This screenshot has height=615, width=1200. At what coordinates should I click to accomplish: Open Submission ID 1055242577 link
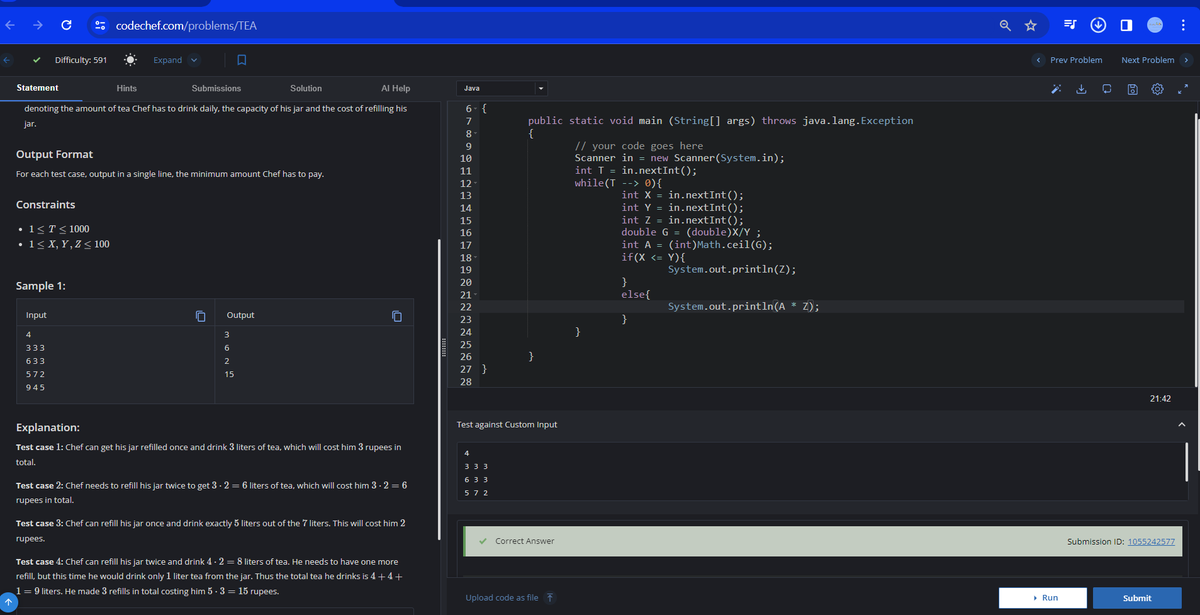tap(1152, 541)
